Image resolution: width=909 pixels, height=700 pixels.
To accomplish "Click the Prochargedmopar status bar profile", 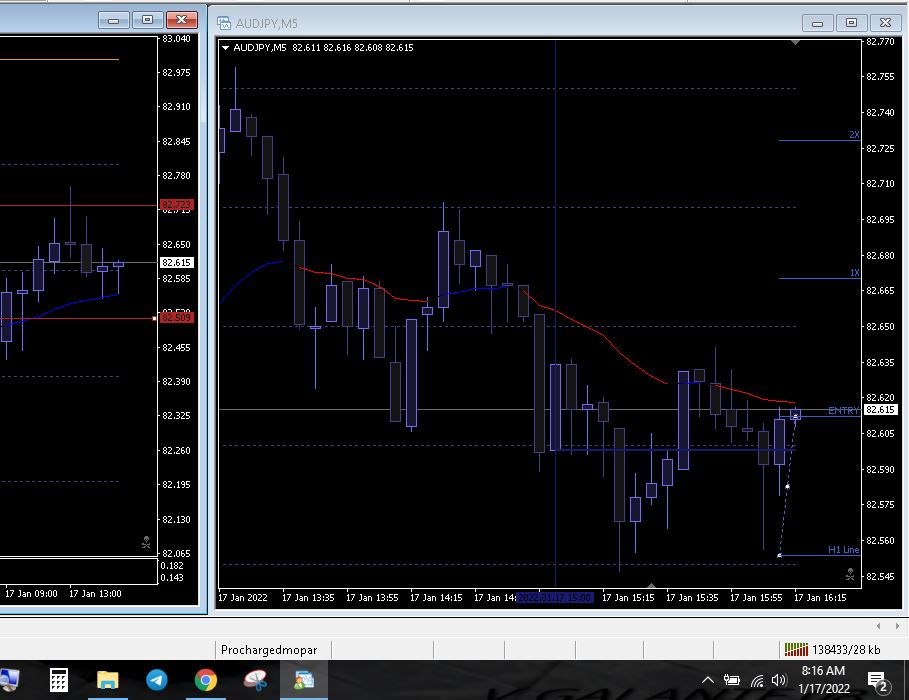I will 269,650.
